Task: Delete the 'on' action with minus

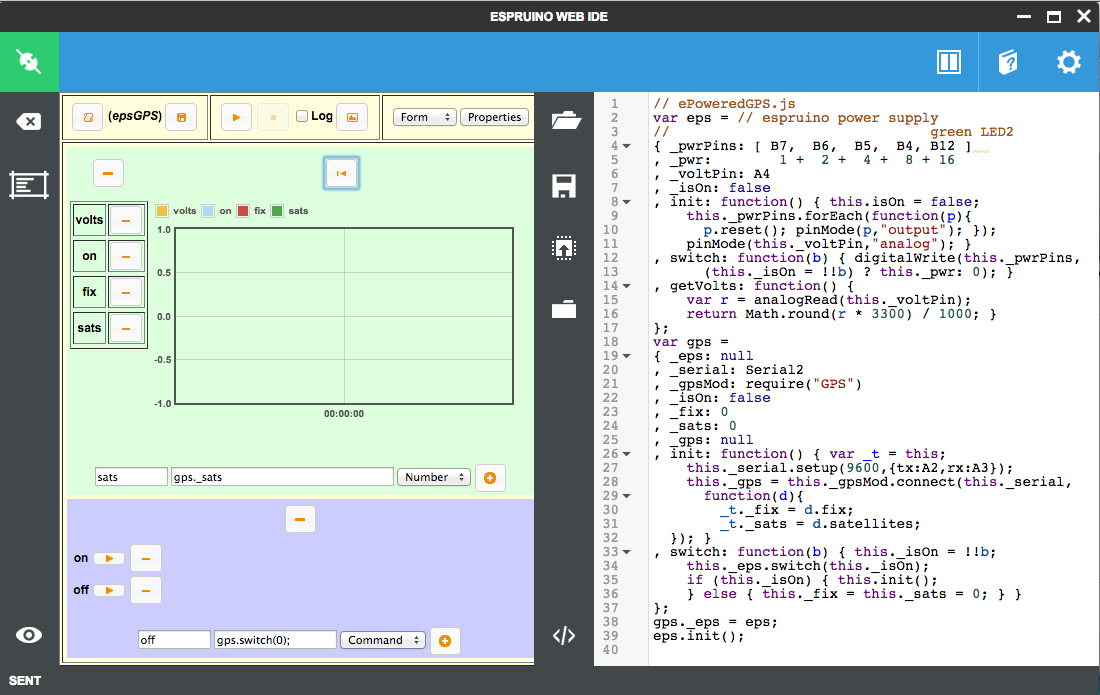Action: tap(146, 558)
